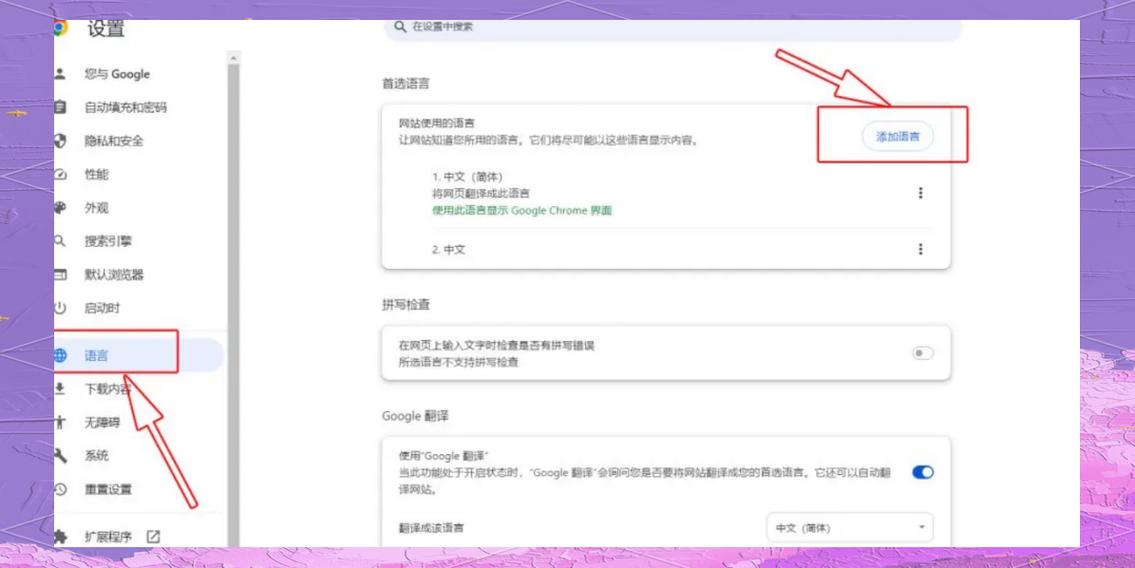Open 隐私和安全 settings
The width and height of the screenshot is (1135, 568).
(x=114, y=140)
